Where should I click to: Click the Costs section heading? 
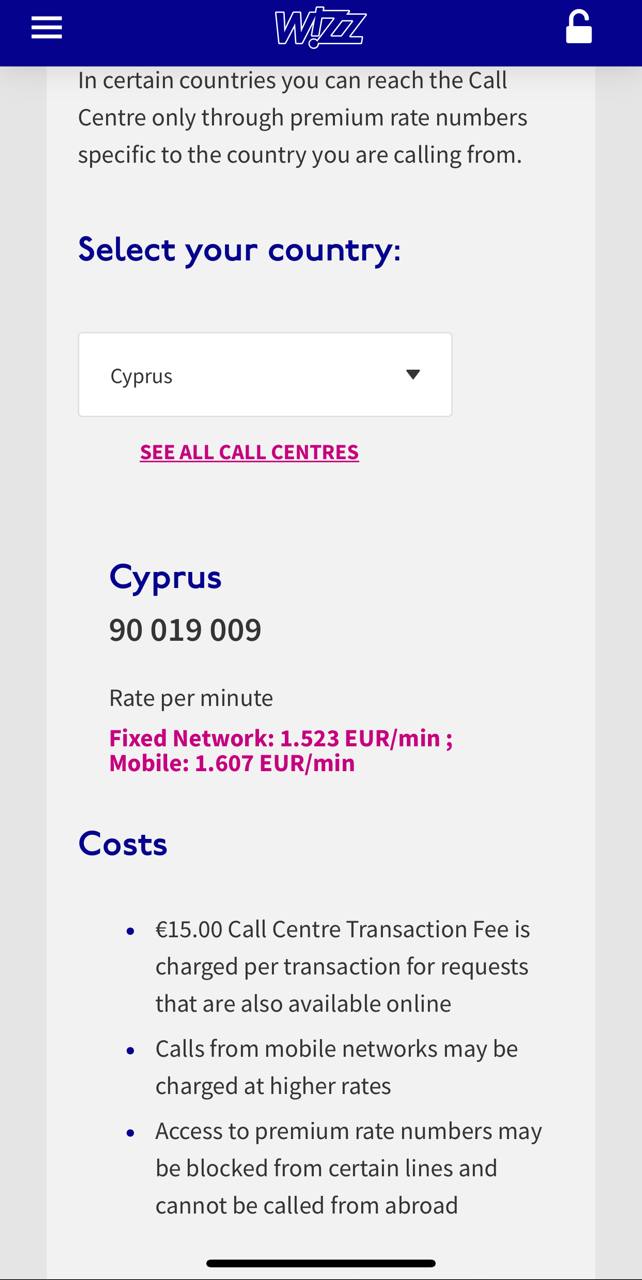pyautogui.click(x=122, y=844)
